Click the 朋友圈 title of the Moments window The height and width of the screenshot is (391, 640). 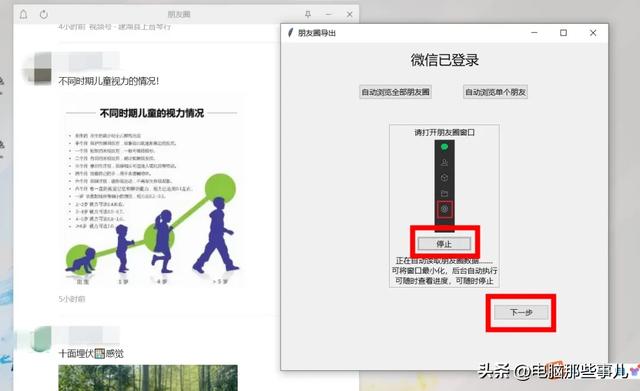(179, 14)
